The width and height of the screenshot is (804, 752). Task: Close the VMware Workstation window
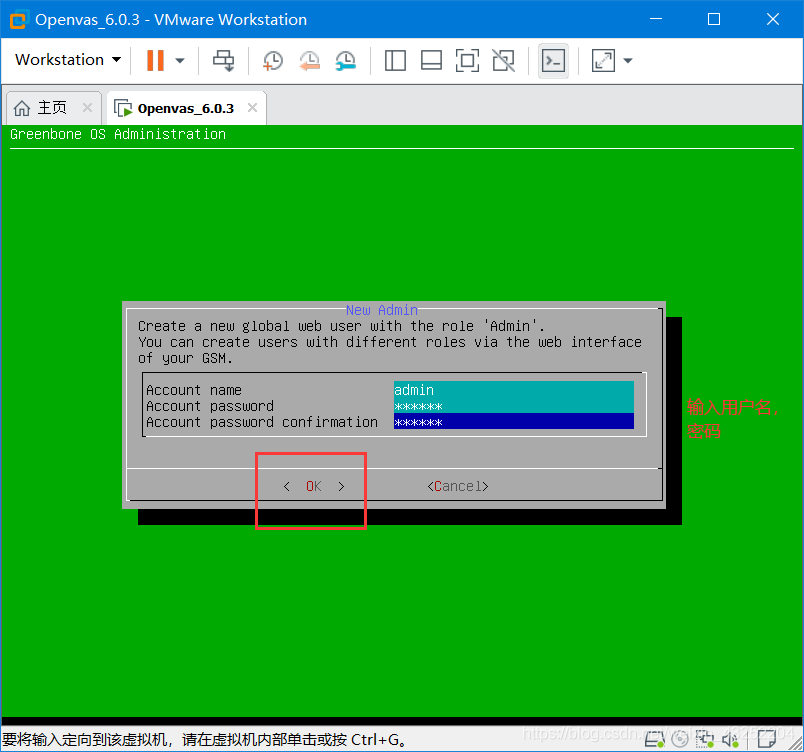(773, 19)
